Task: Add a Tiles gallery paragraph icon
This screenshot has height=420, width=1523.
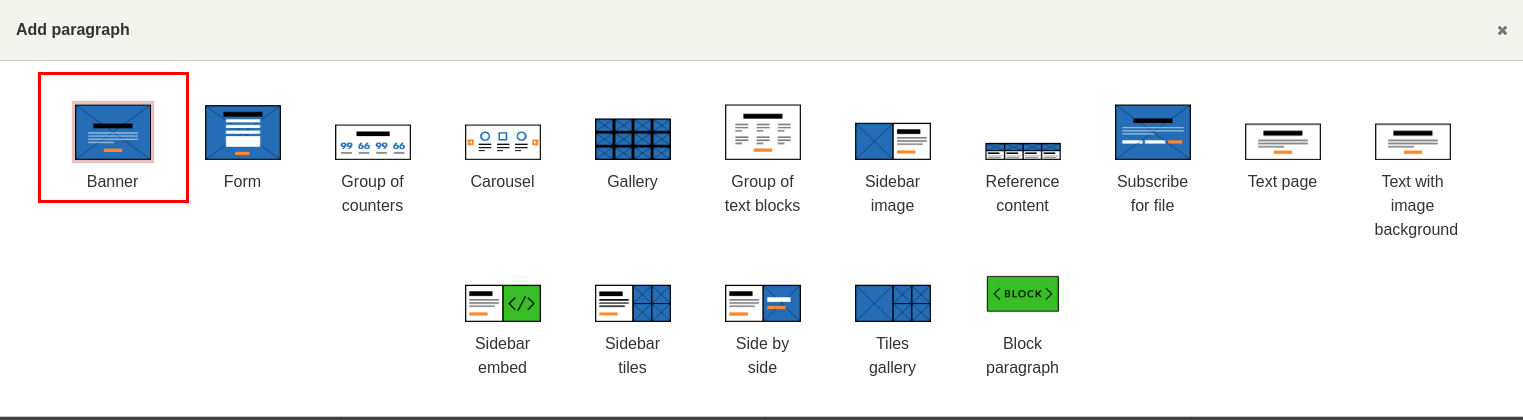Action: (893, 303)
